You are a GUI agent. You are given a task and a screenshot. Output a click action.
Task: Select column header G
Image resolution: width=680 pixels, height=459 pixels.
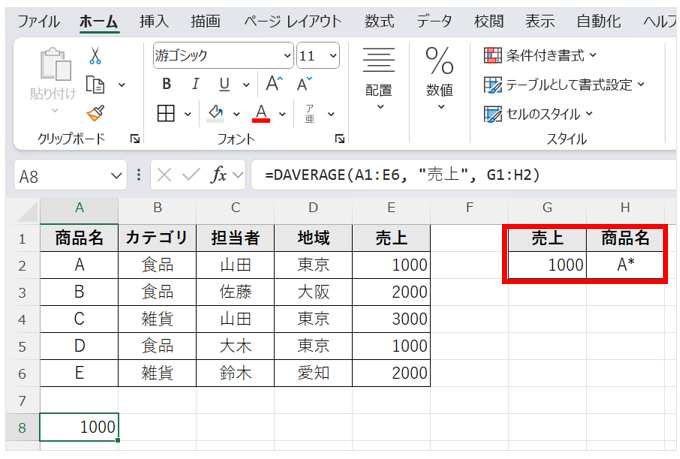547,208
